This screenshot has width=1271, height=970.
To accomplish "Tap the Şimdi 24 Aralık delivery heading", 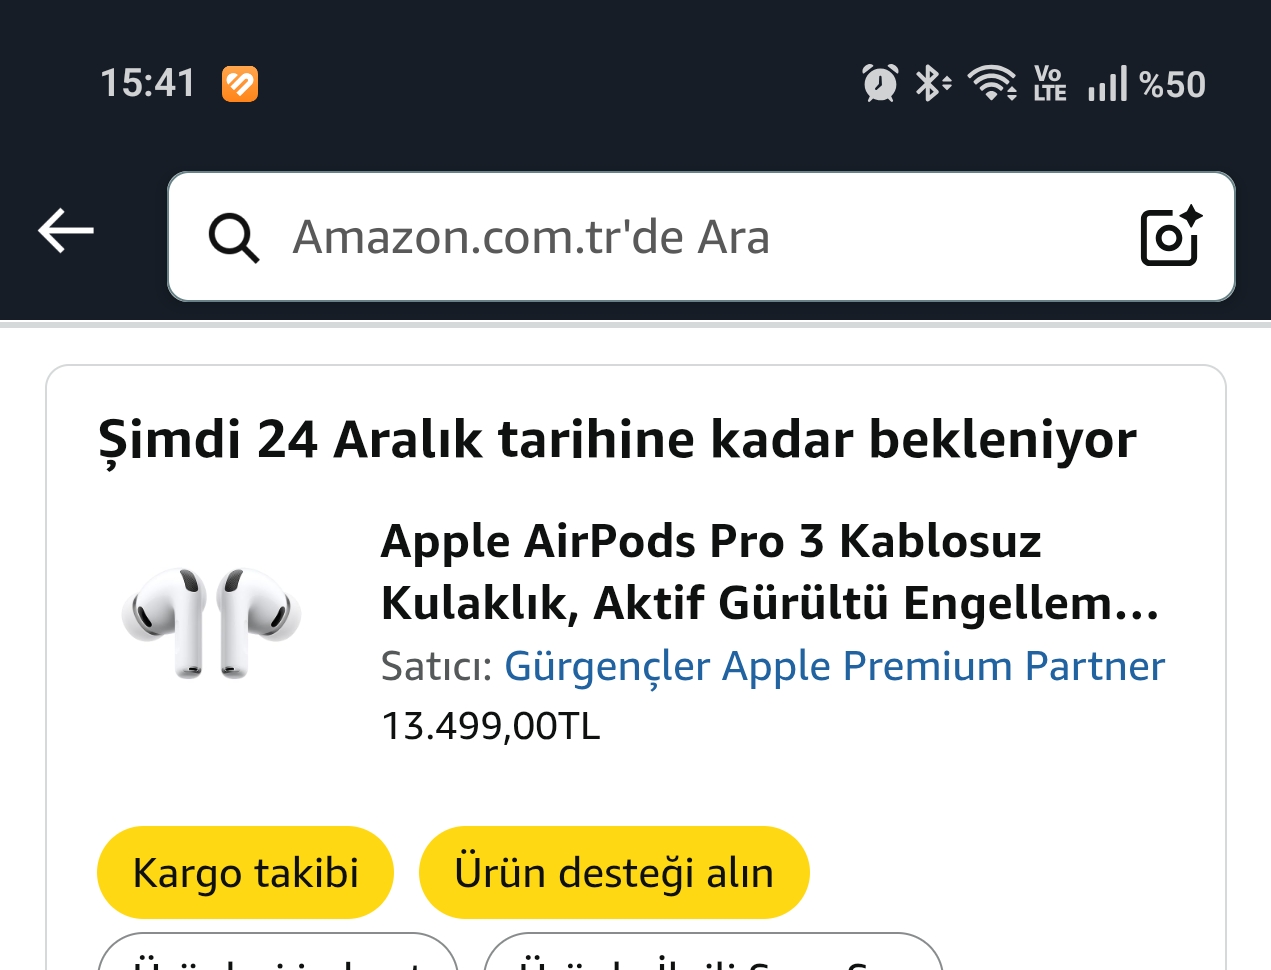I will click(x=617, y=440).
